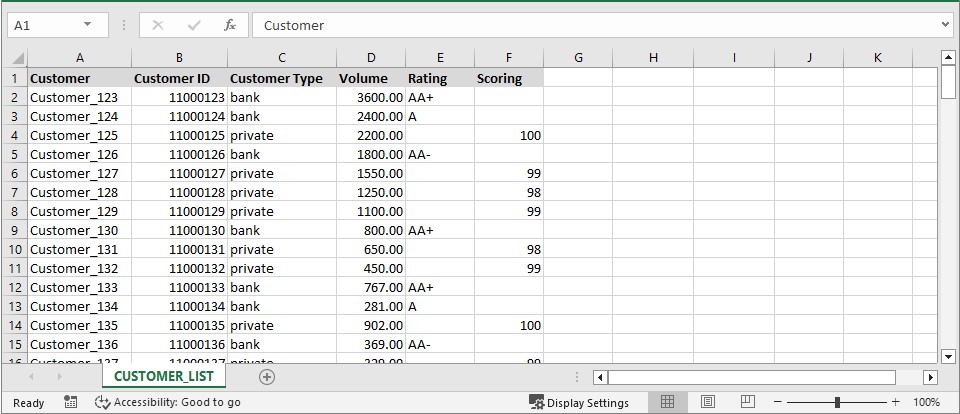Select row 1 header
Image resolution: width=960 pixels, height=414 pixels.
(x=15, y=78)
